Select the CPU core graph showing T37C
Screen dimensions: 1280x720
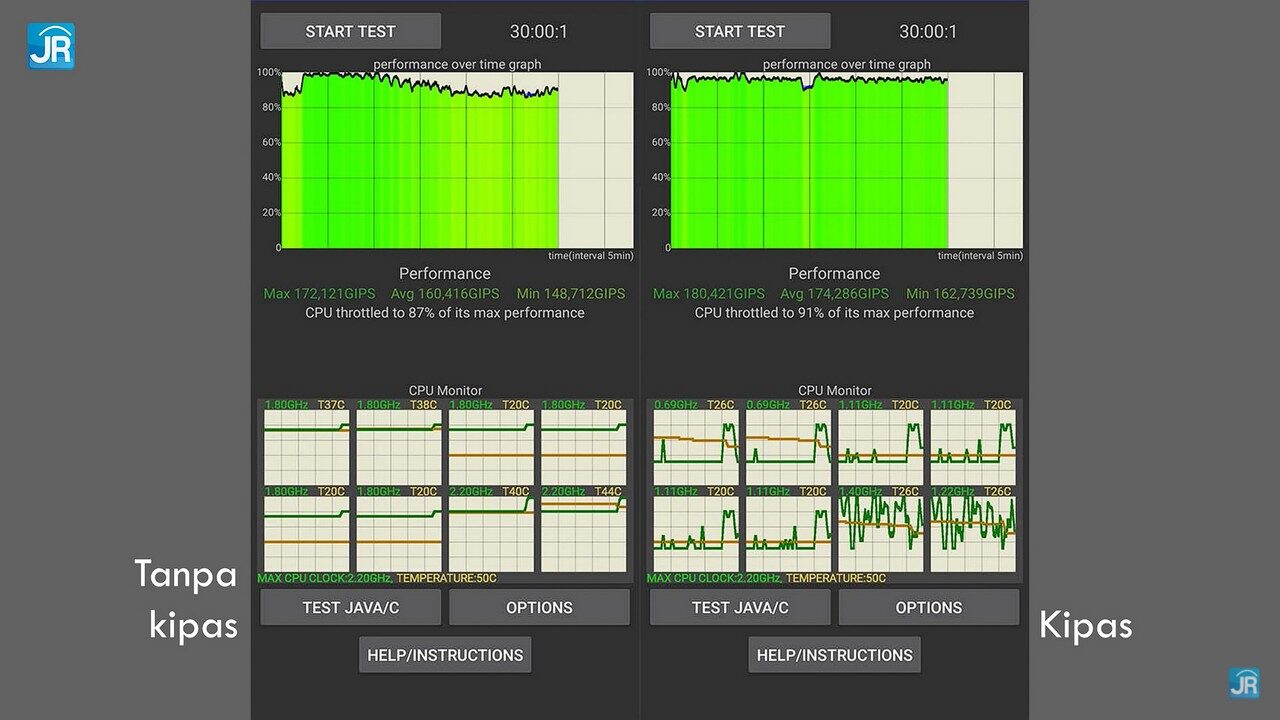coord(306,447)
